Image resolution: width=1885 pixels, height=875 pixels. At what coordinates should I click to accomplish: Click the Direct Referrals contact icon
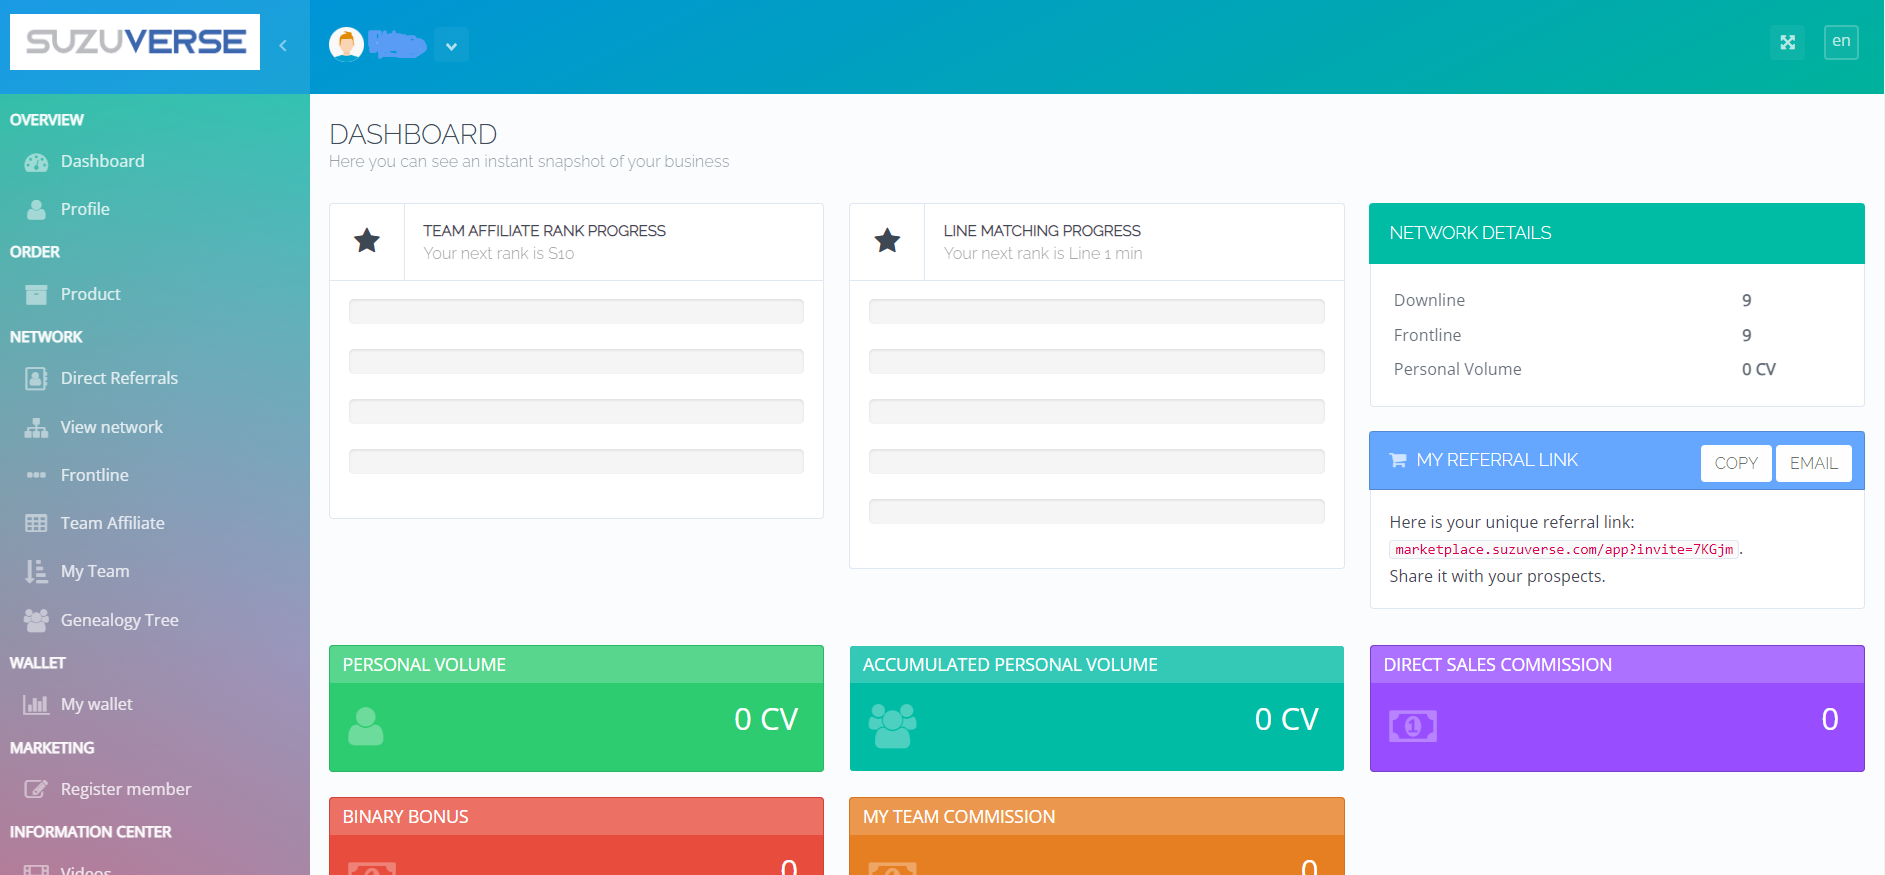36,378
